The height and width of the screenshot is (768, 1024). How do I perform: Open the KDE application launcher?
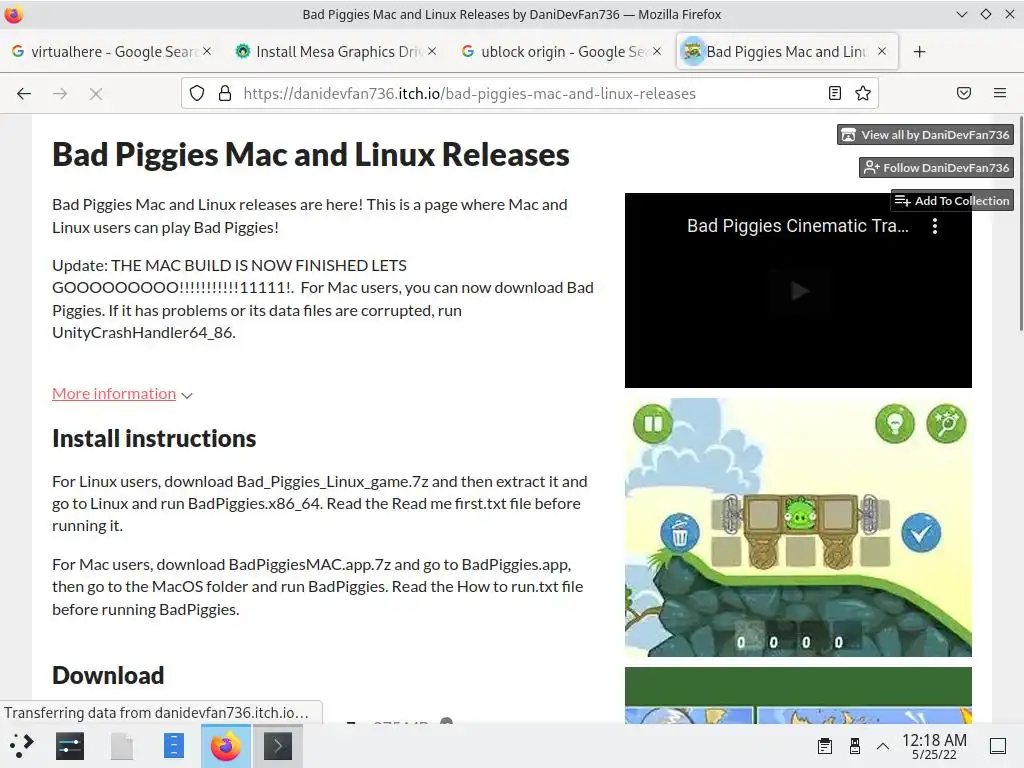pos(21,746)
